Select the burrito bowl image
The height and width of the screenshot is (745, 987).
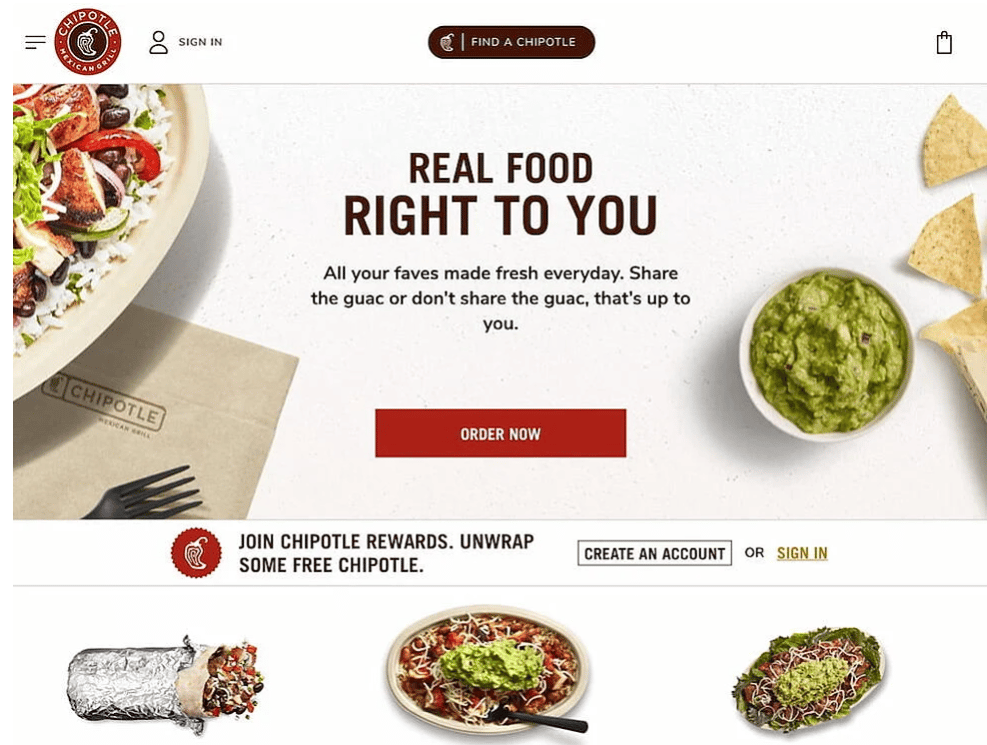point(488,671)
